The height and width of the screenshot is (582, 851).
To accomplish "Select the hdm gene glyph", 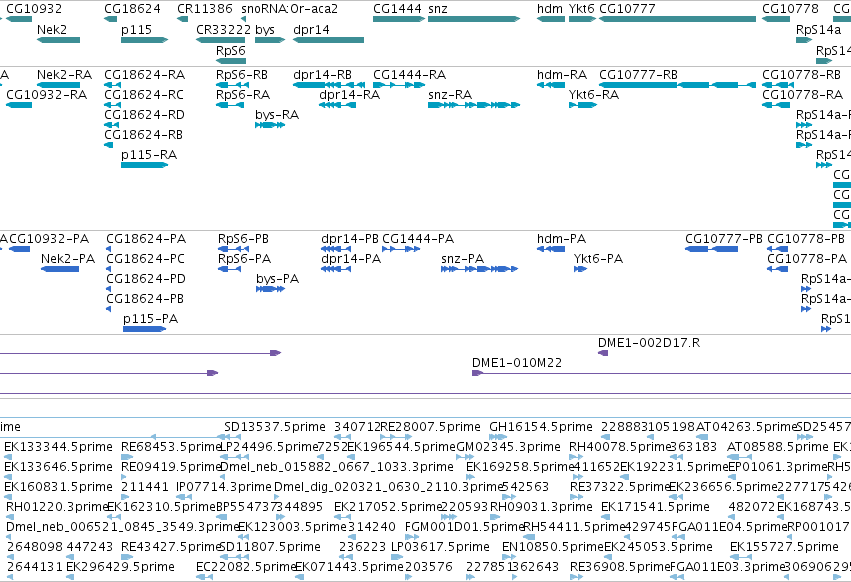I will (551, 19).
